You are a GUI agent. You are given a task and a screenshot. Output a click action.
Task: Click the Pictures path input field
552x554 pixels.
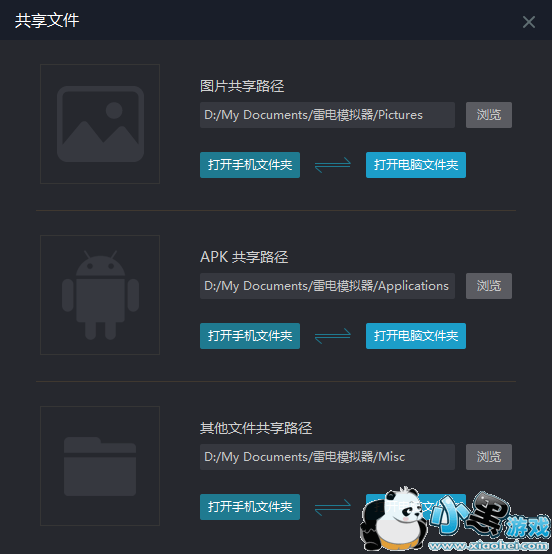(x=327, y=115)
